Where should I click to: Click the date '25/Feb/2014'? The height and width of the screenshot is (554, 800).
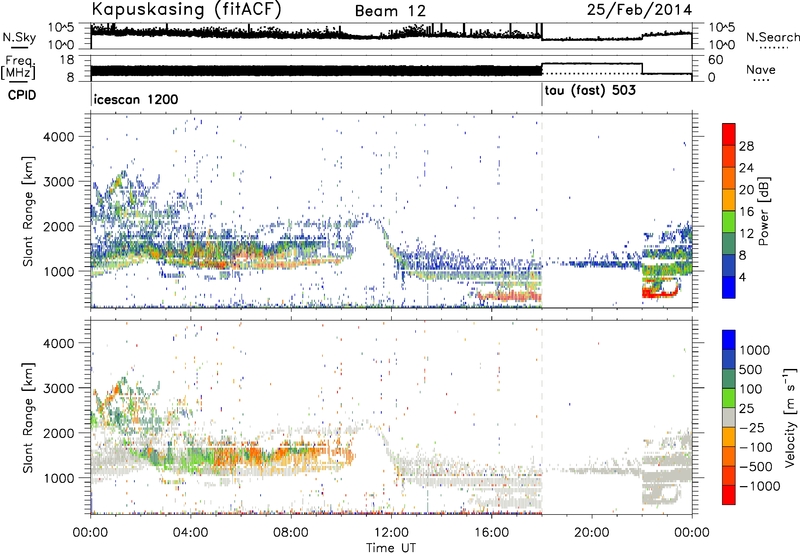coord(639,9)
